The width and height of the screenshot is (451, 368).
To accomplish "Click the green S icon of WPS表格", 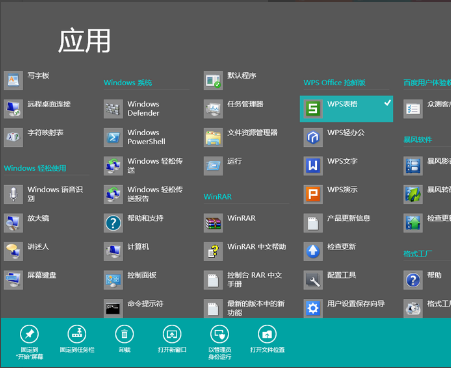I will (313, 109).
